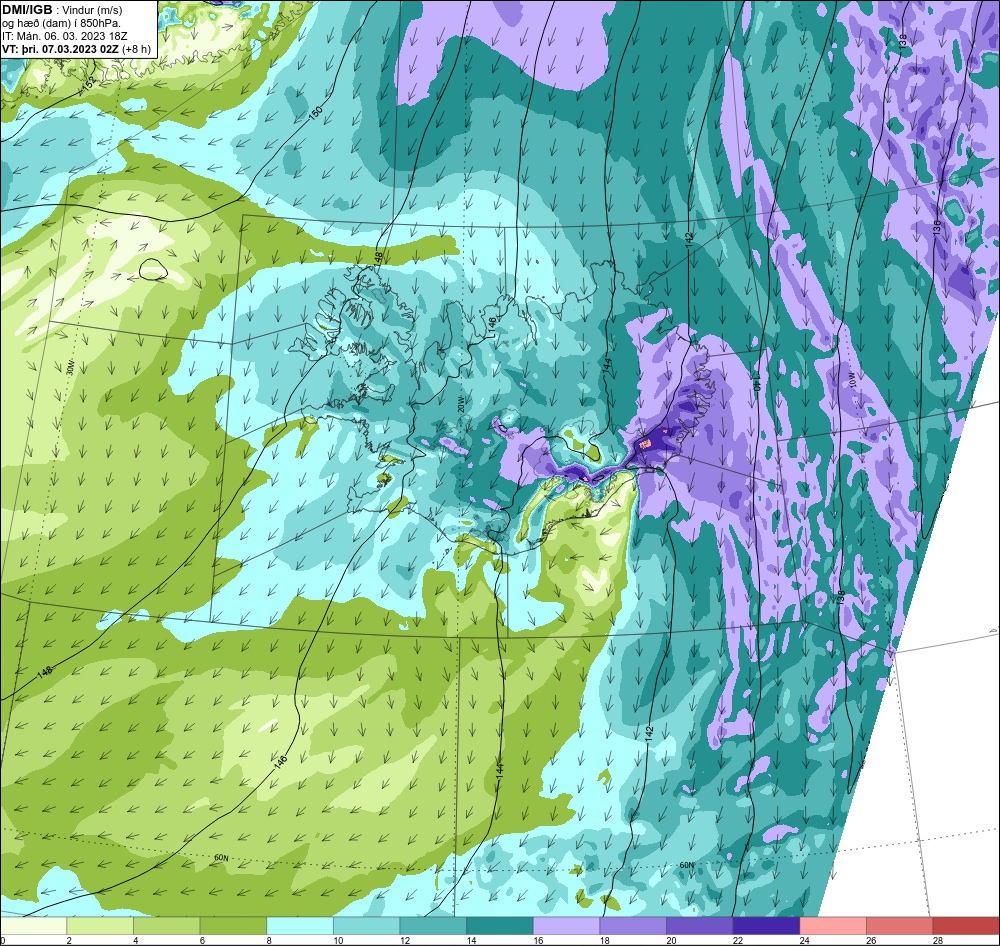Click the 30W longitude label
The height and width of the screenshot is (946, 1000).
tap(70, 368)
